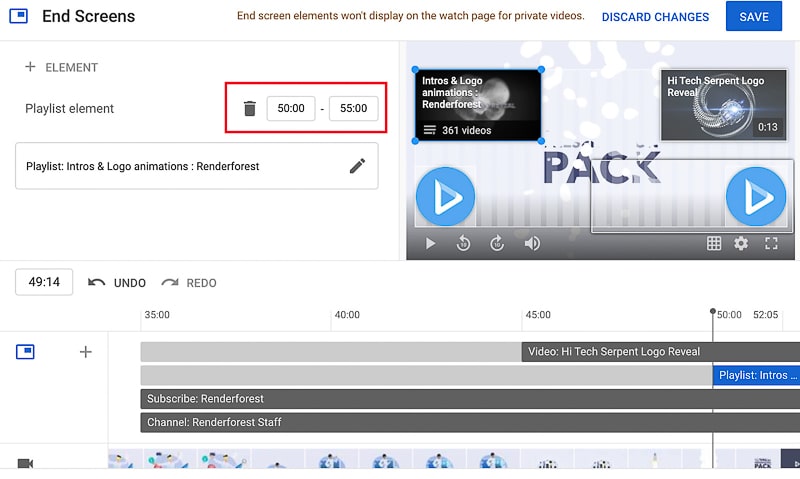Rewind 10 seconds in preview
Image resolution: width=800 pixels, height=479 pixels.
tap(463, 243)
